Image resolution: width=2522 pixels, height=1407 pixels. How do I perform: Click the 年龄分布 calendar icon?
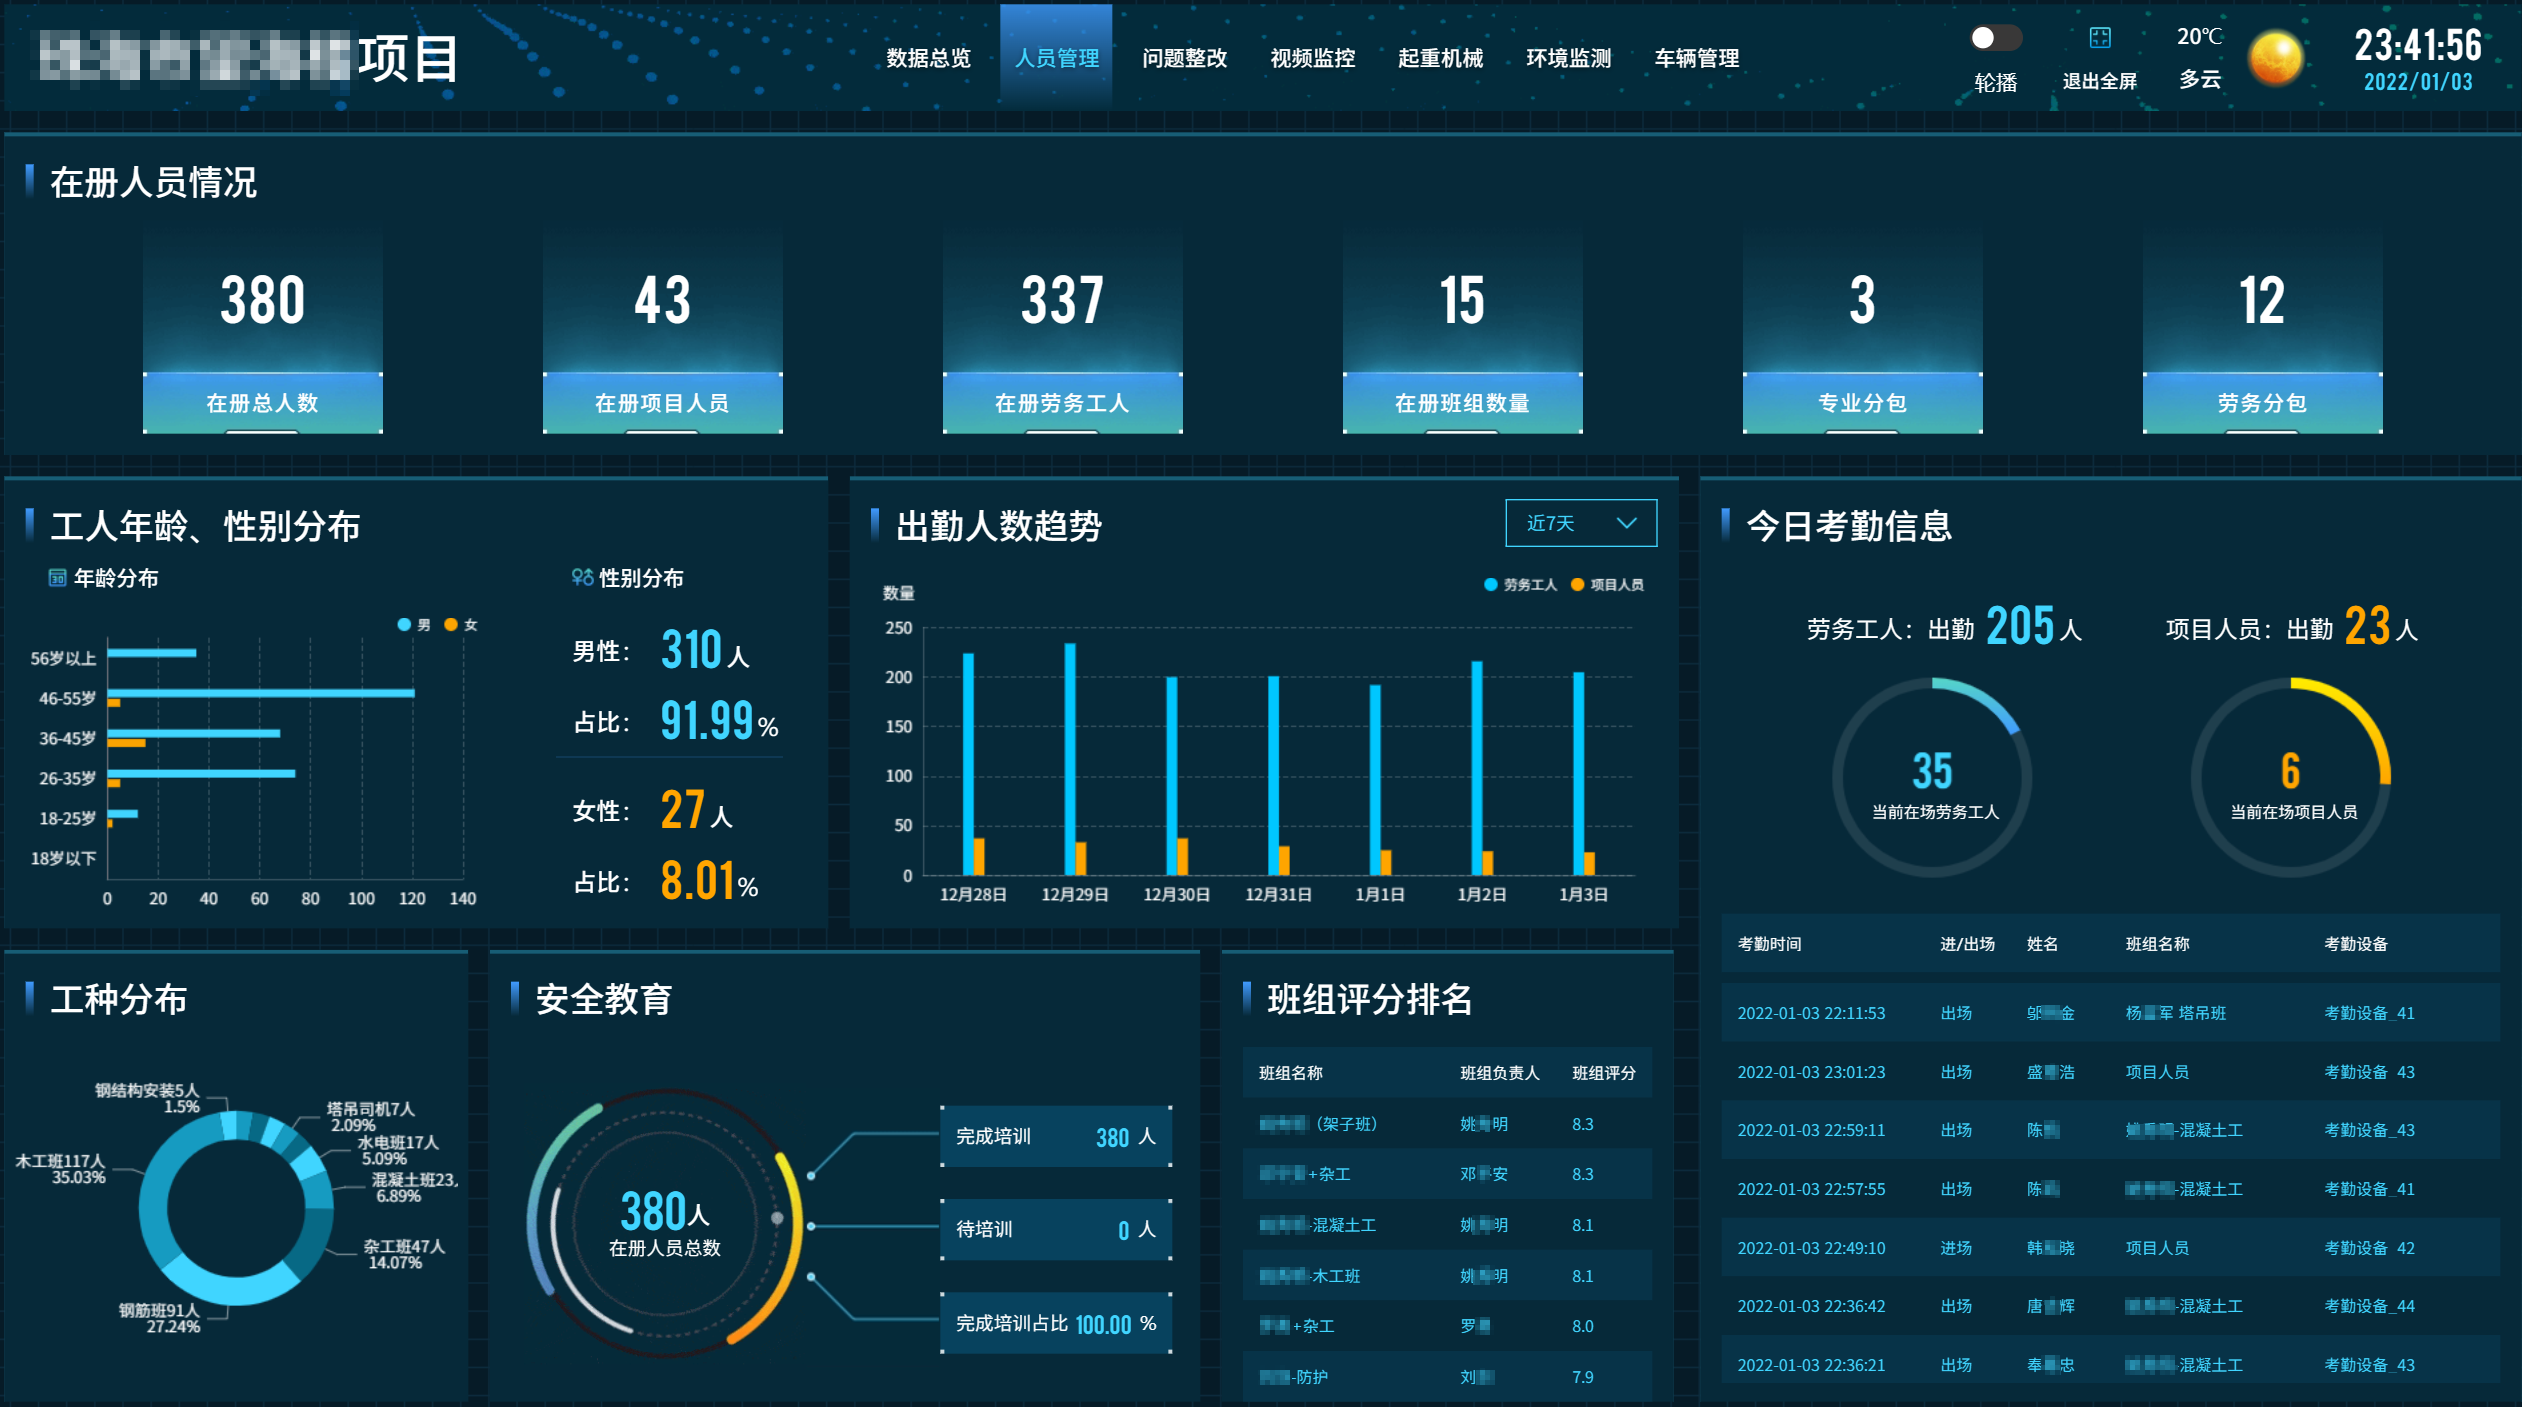coord(57,578)
